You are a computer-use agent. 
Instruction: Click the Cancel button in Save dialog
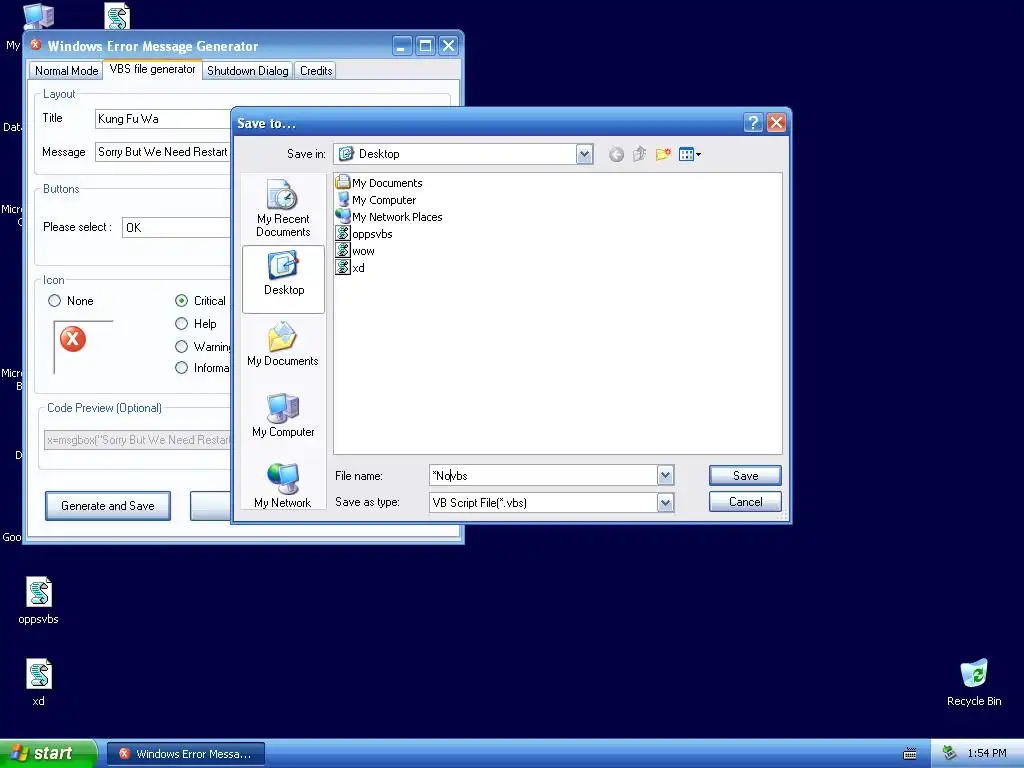pyautogui.click(x=745, y=502)
